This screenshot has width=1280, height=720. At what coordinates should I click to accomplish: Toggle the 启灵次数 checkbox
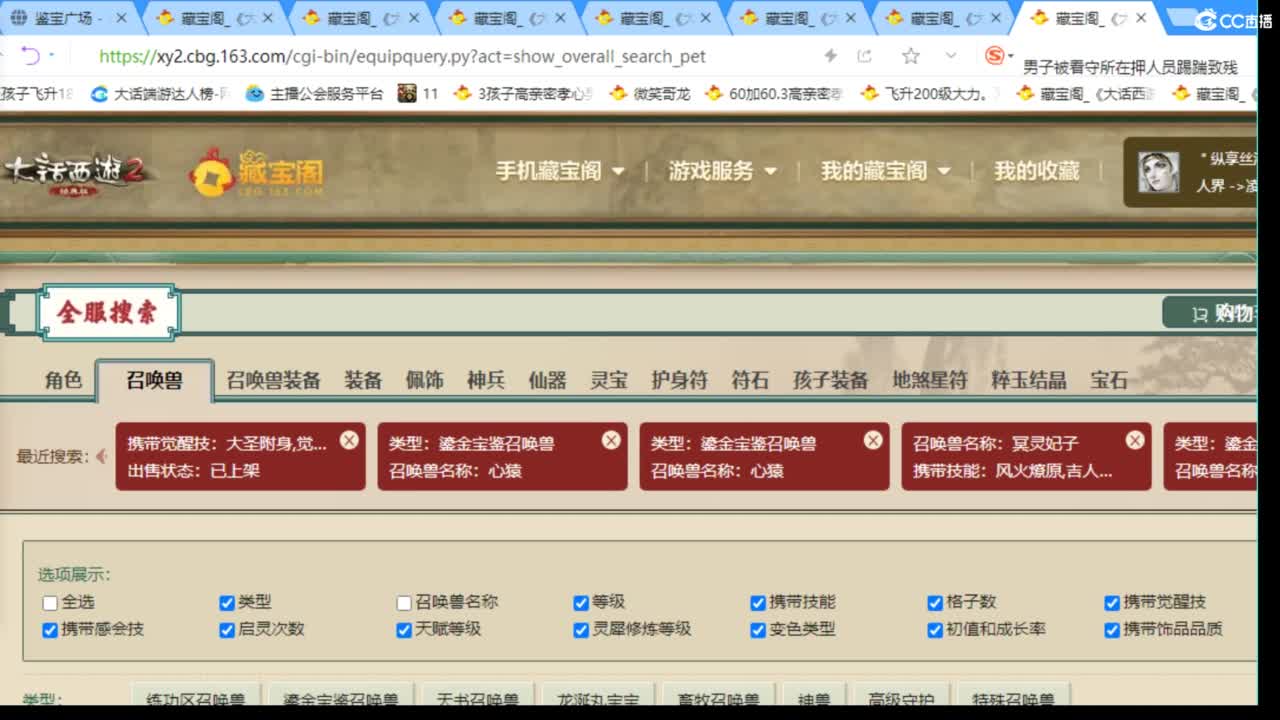pos(227,630)
